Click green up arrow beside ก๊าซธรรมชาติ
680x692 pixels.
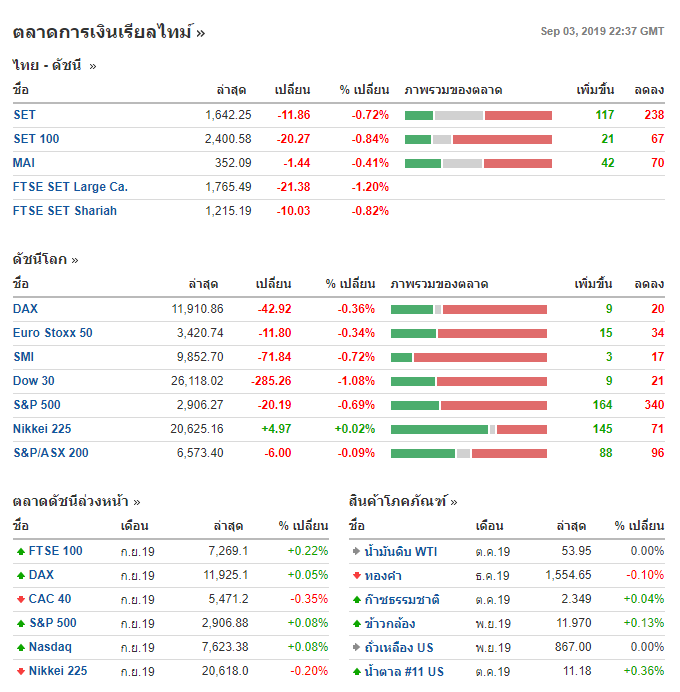(356, 599)
